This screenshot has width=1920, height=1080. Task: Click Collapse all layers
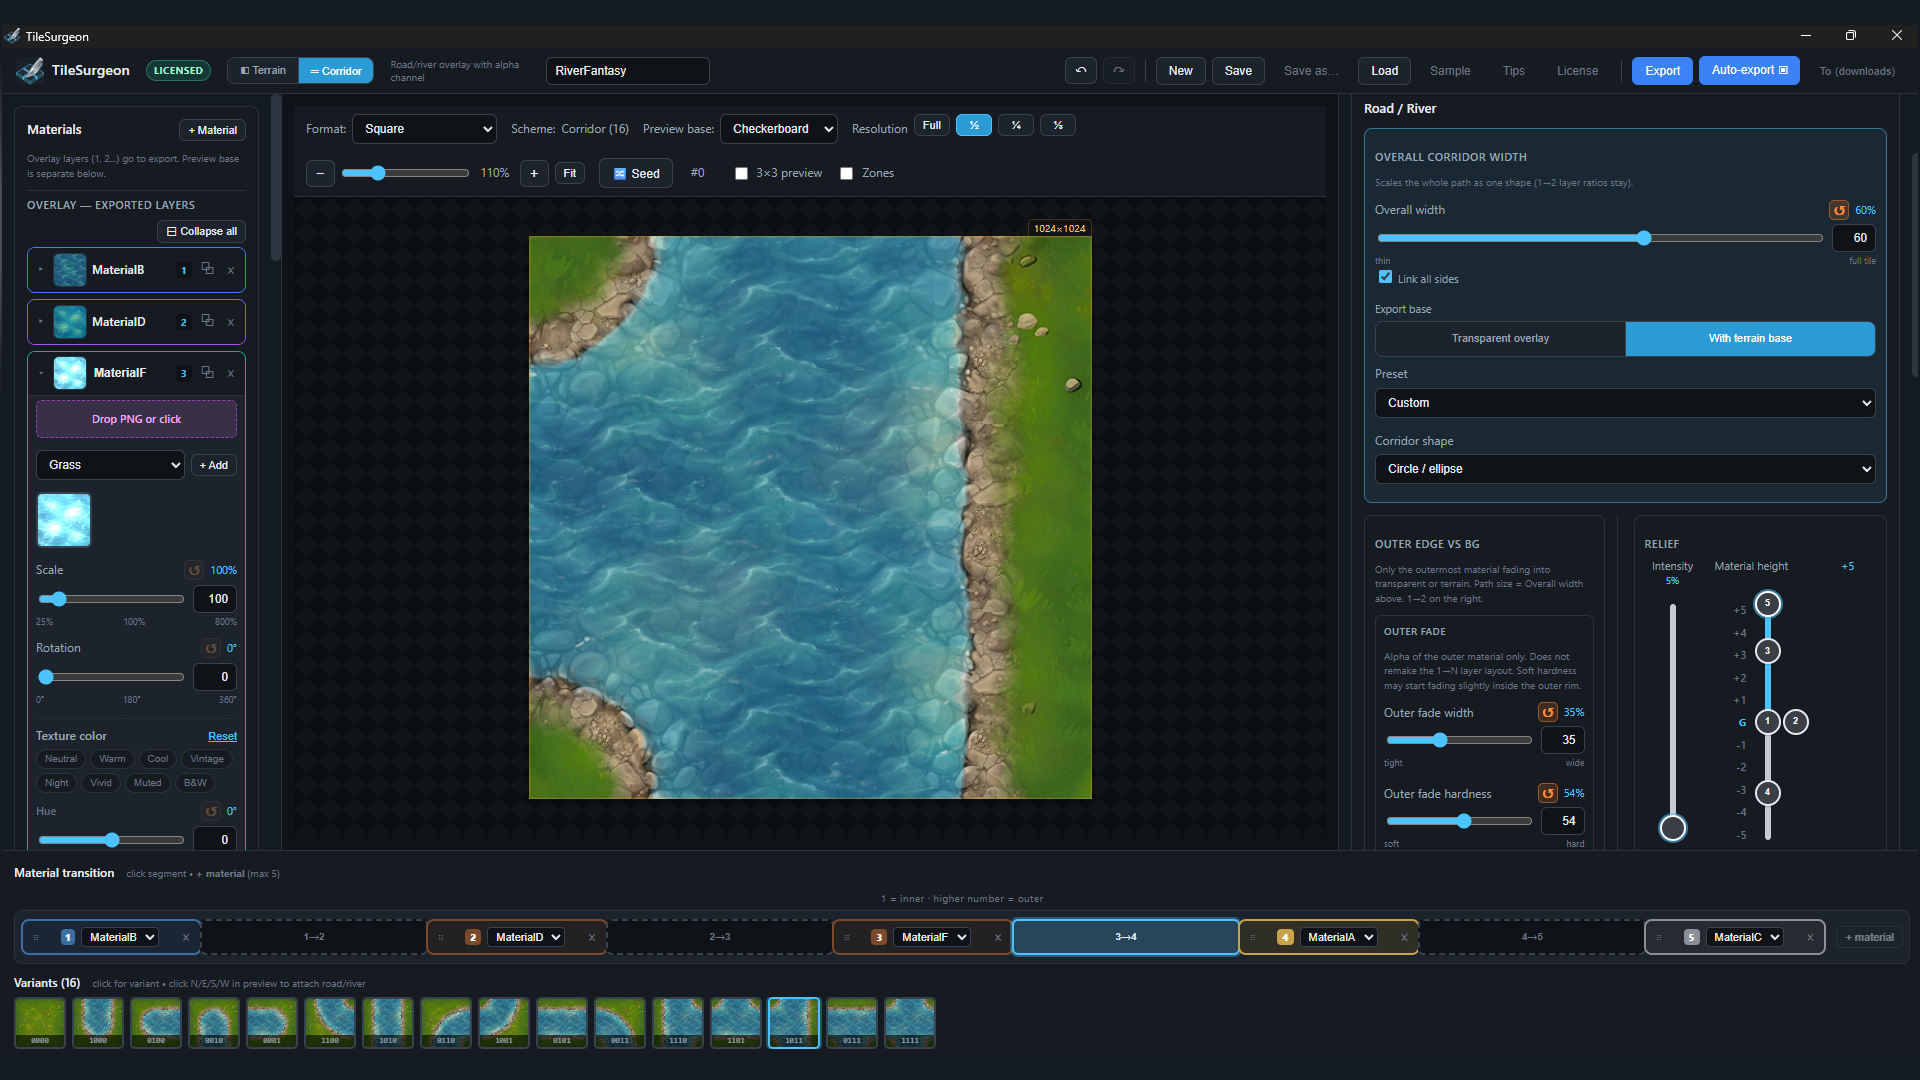pos(201,231)
